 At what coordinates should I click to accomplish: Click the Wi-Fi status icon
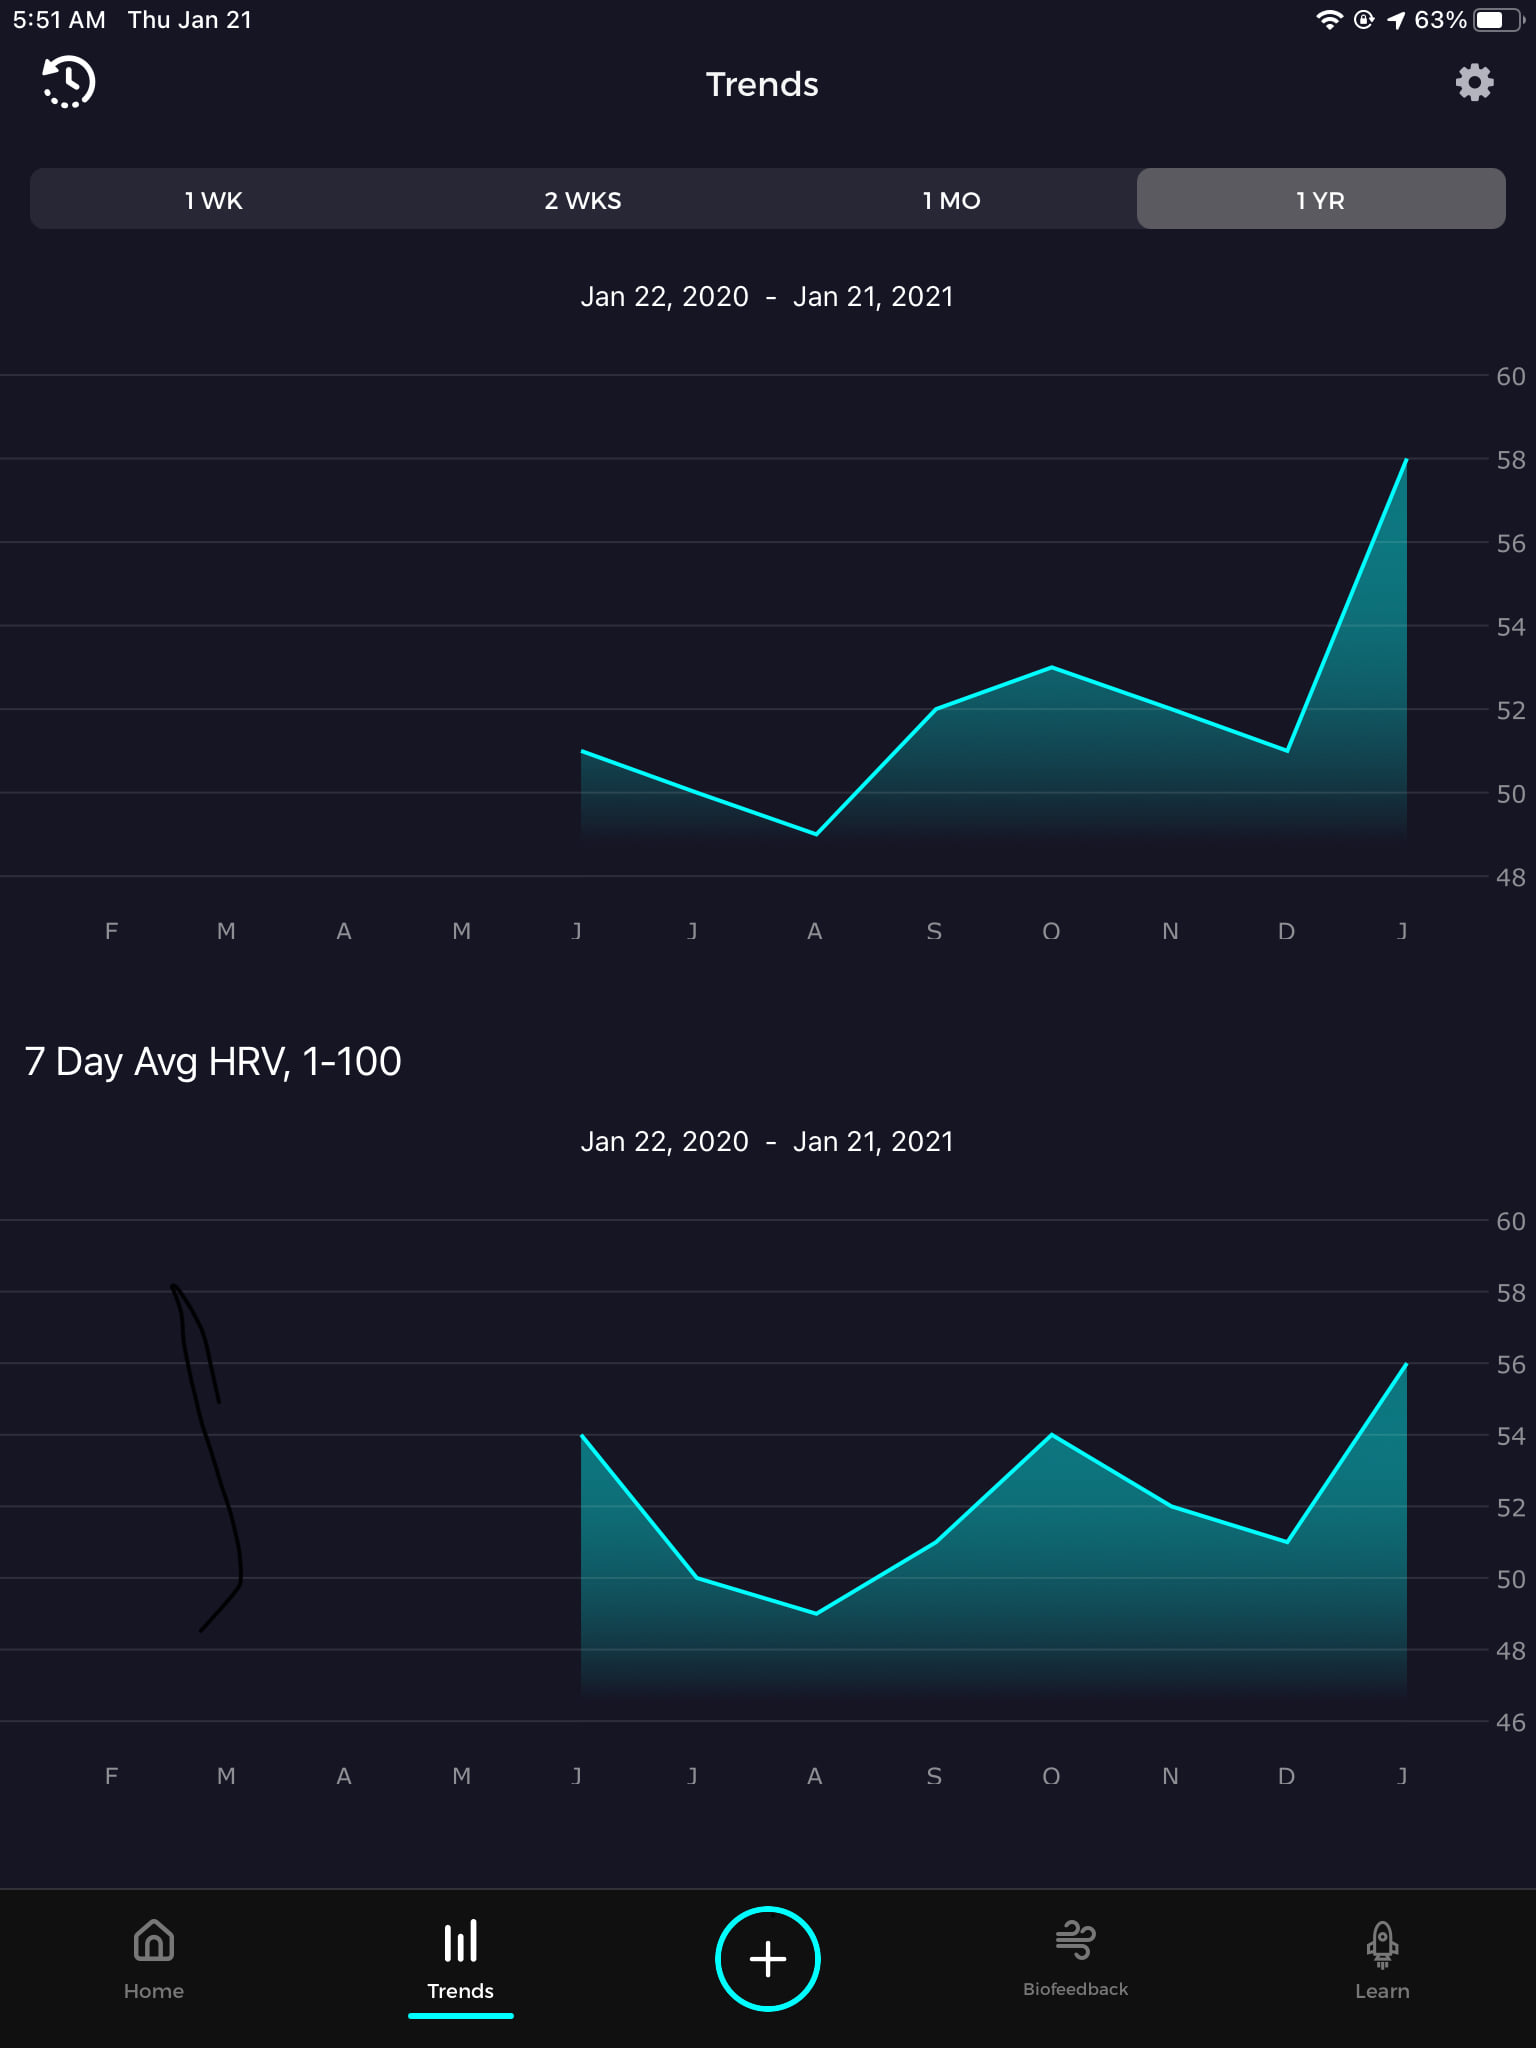pos(1329,20)
